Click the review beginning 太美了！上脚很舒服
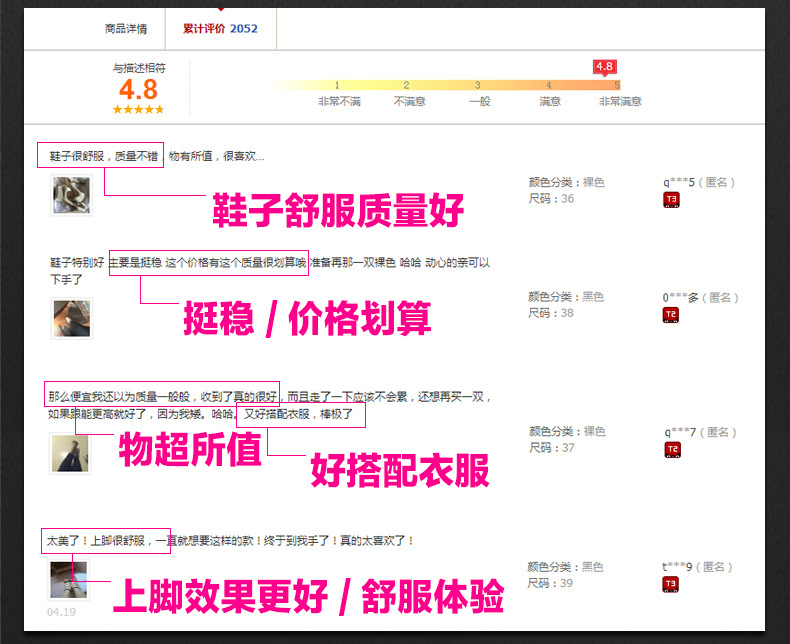790x644 pixels. coord(230,541)
